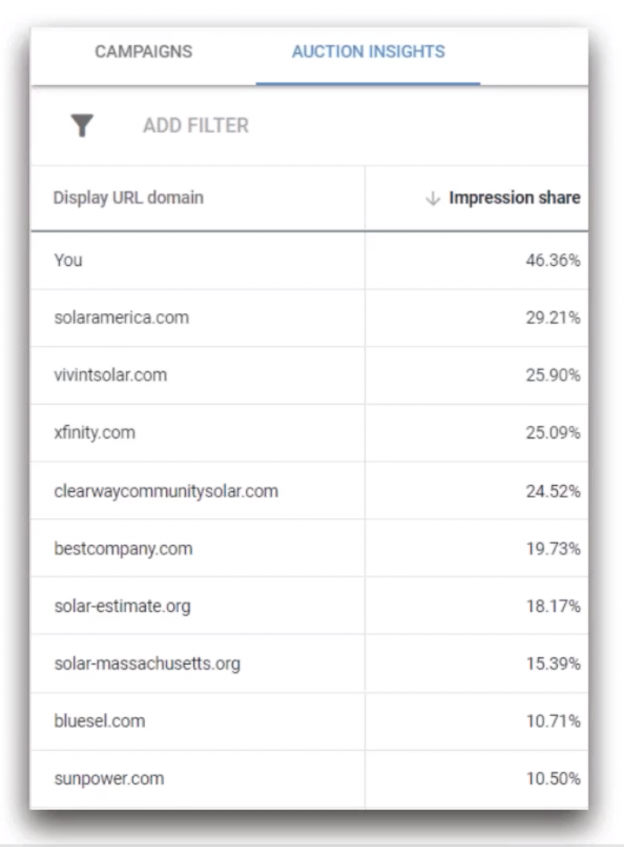Click the sort arrow beside Impression share
Viewport: 624px width, 847px height.
pos(433,198)
